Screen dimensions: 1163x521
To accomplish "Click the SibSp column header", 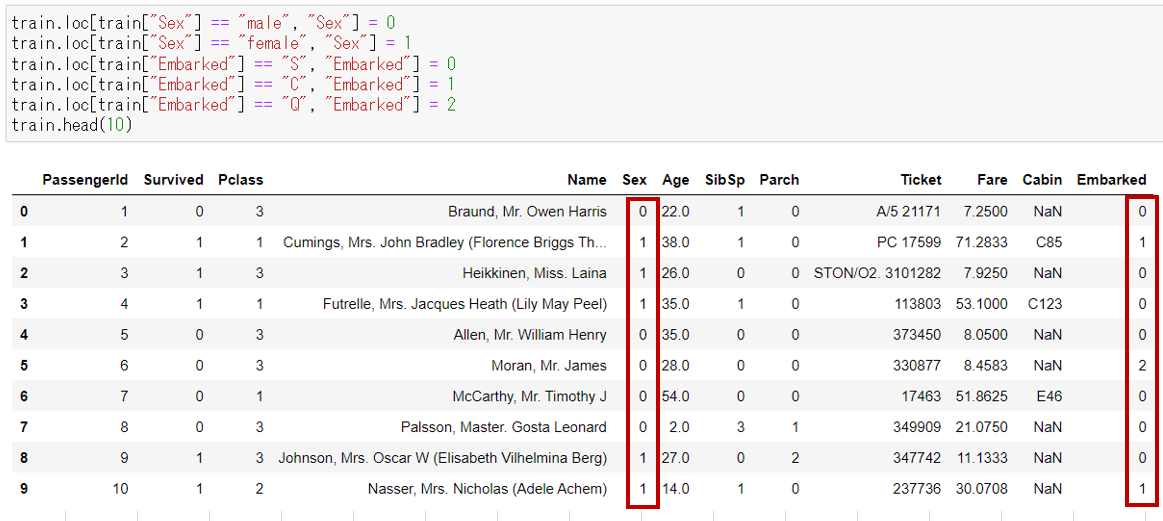I will point(725,180).
